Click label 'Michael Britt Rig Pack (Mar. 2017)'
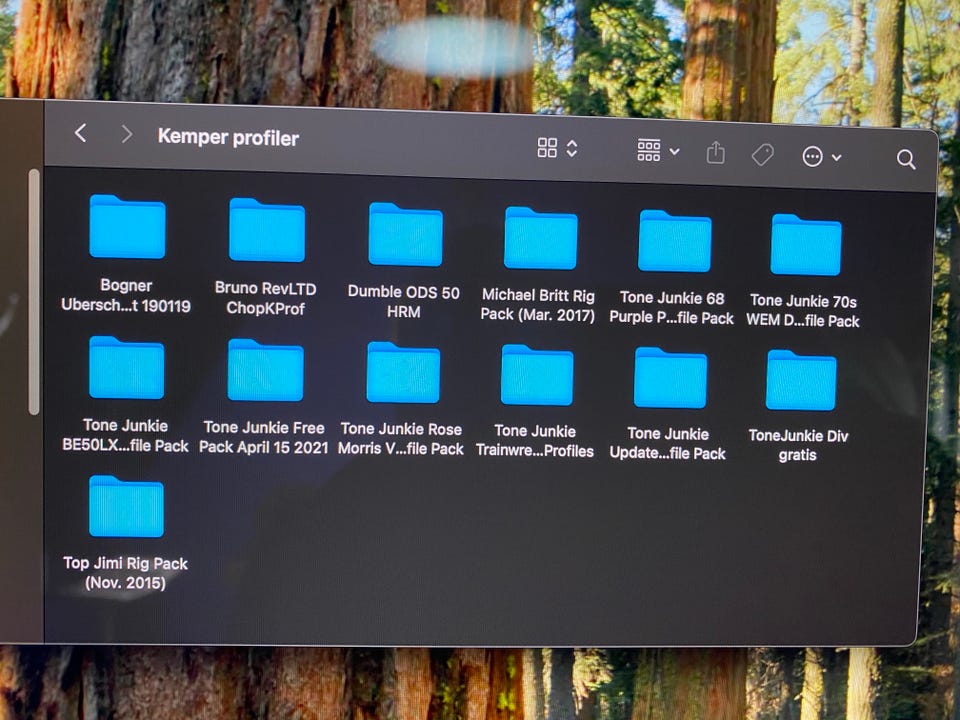This screenshot has width=960, height=720. tap(538, 305)
